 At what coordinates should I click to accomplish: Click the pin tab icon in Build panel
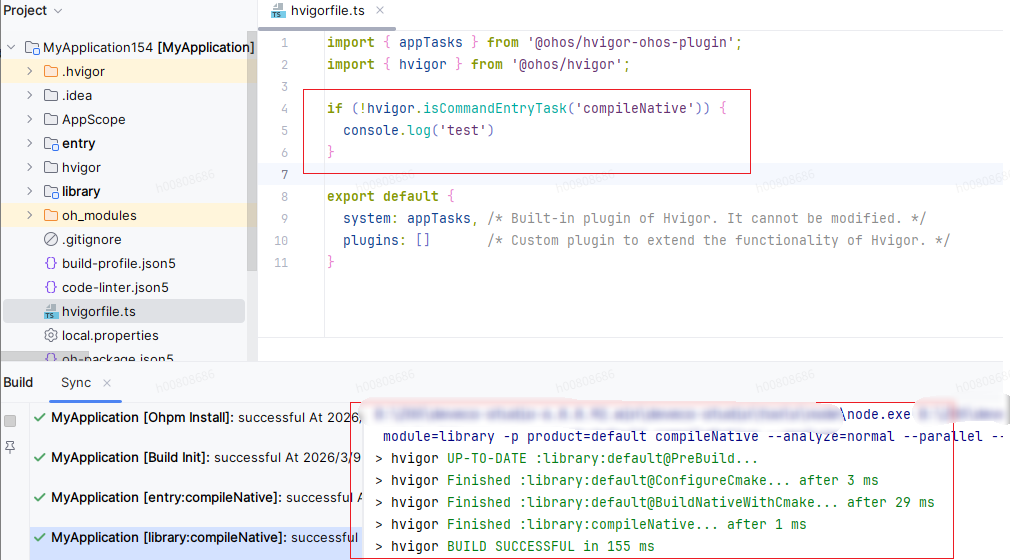[10, 447]
